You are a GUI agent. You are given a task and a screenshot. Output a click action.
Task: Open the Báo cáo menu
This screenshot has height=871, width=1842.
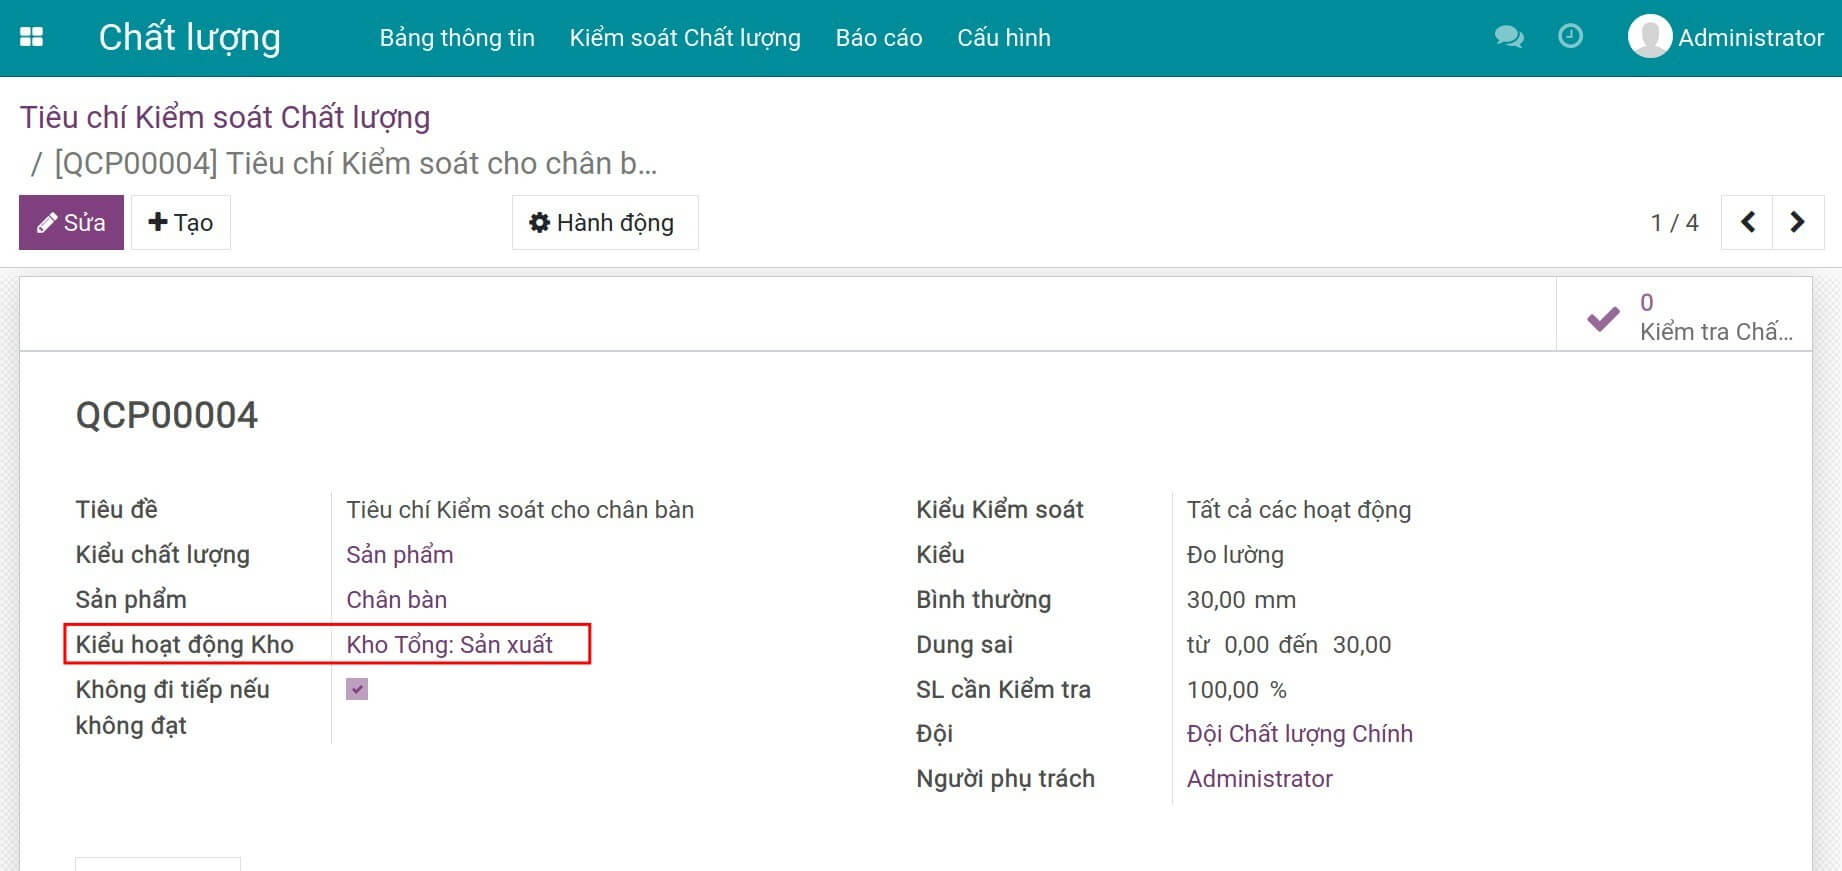pos(879,38)
